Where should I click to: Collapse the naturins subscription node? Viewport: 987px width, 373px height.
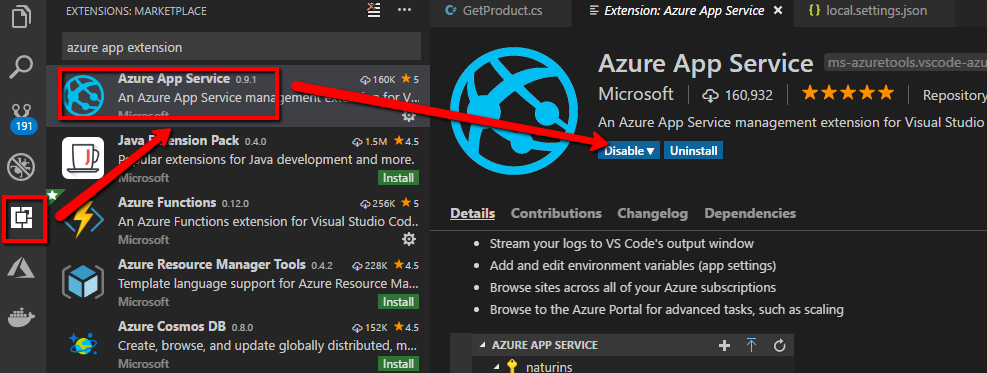[496, 367]
